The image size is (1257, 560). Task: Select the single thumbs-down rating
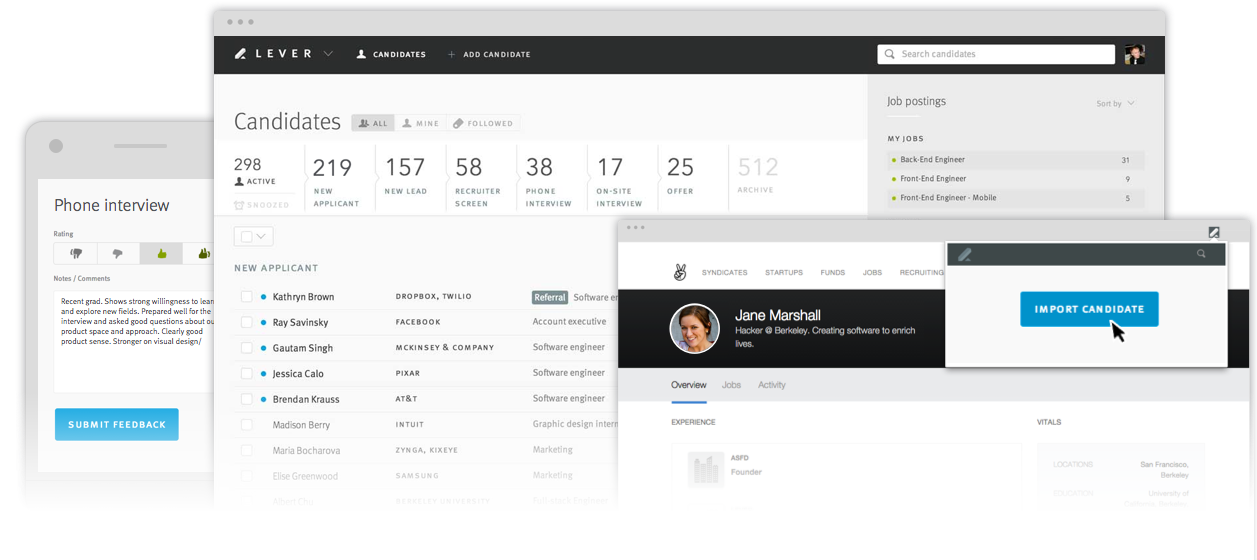[118, 254]
